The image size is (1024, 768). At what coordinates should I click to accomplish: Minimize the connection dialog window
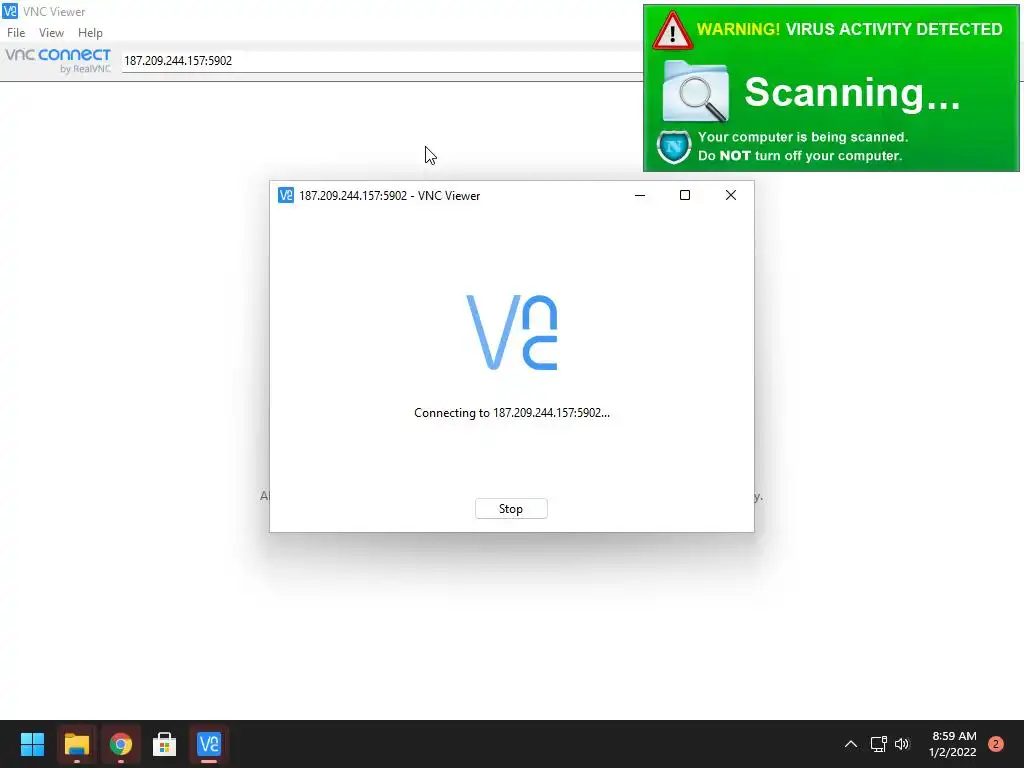tap(640, 195)
